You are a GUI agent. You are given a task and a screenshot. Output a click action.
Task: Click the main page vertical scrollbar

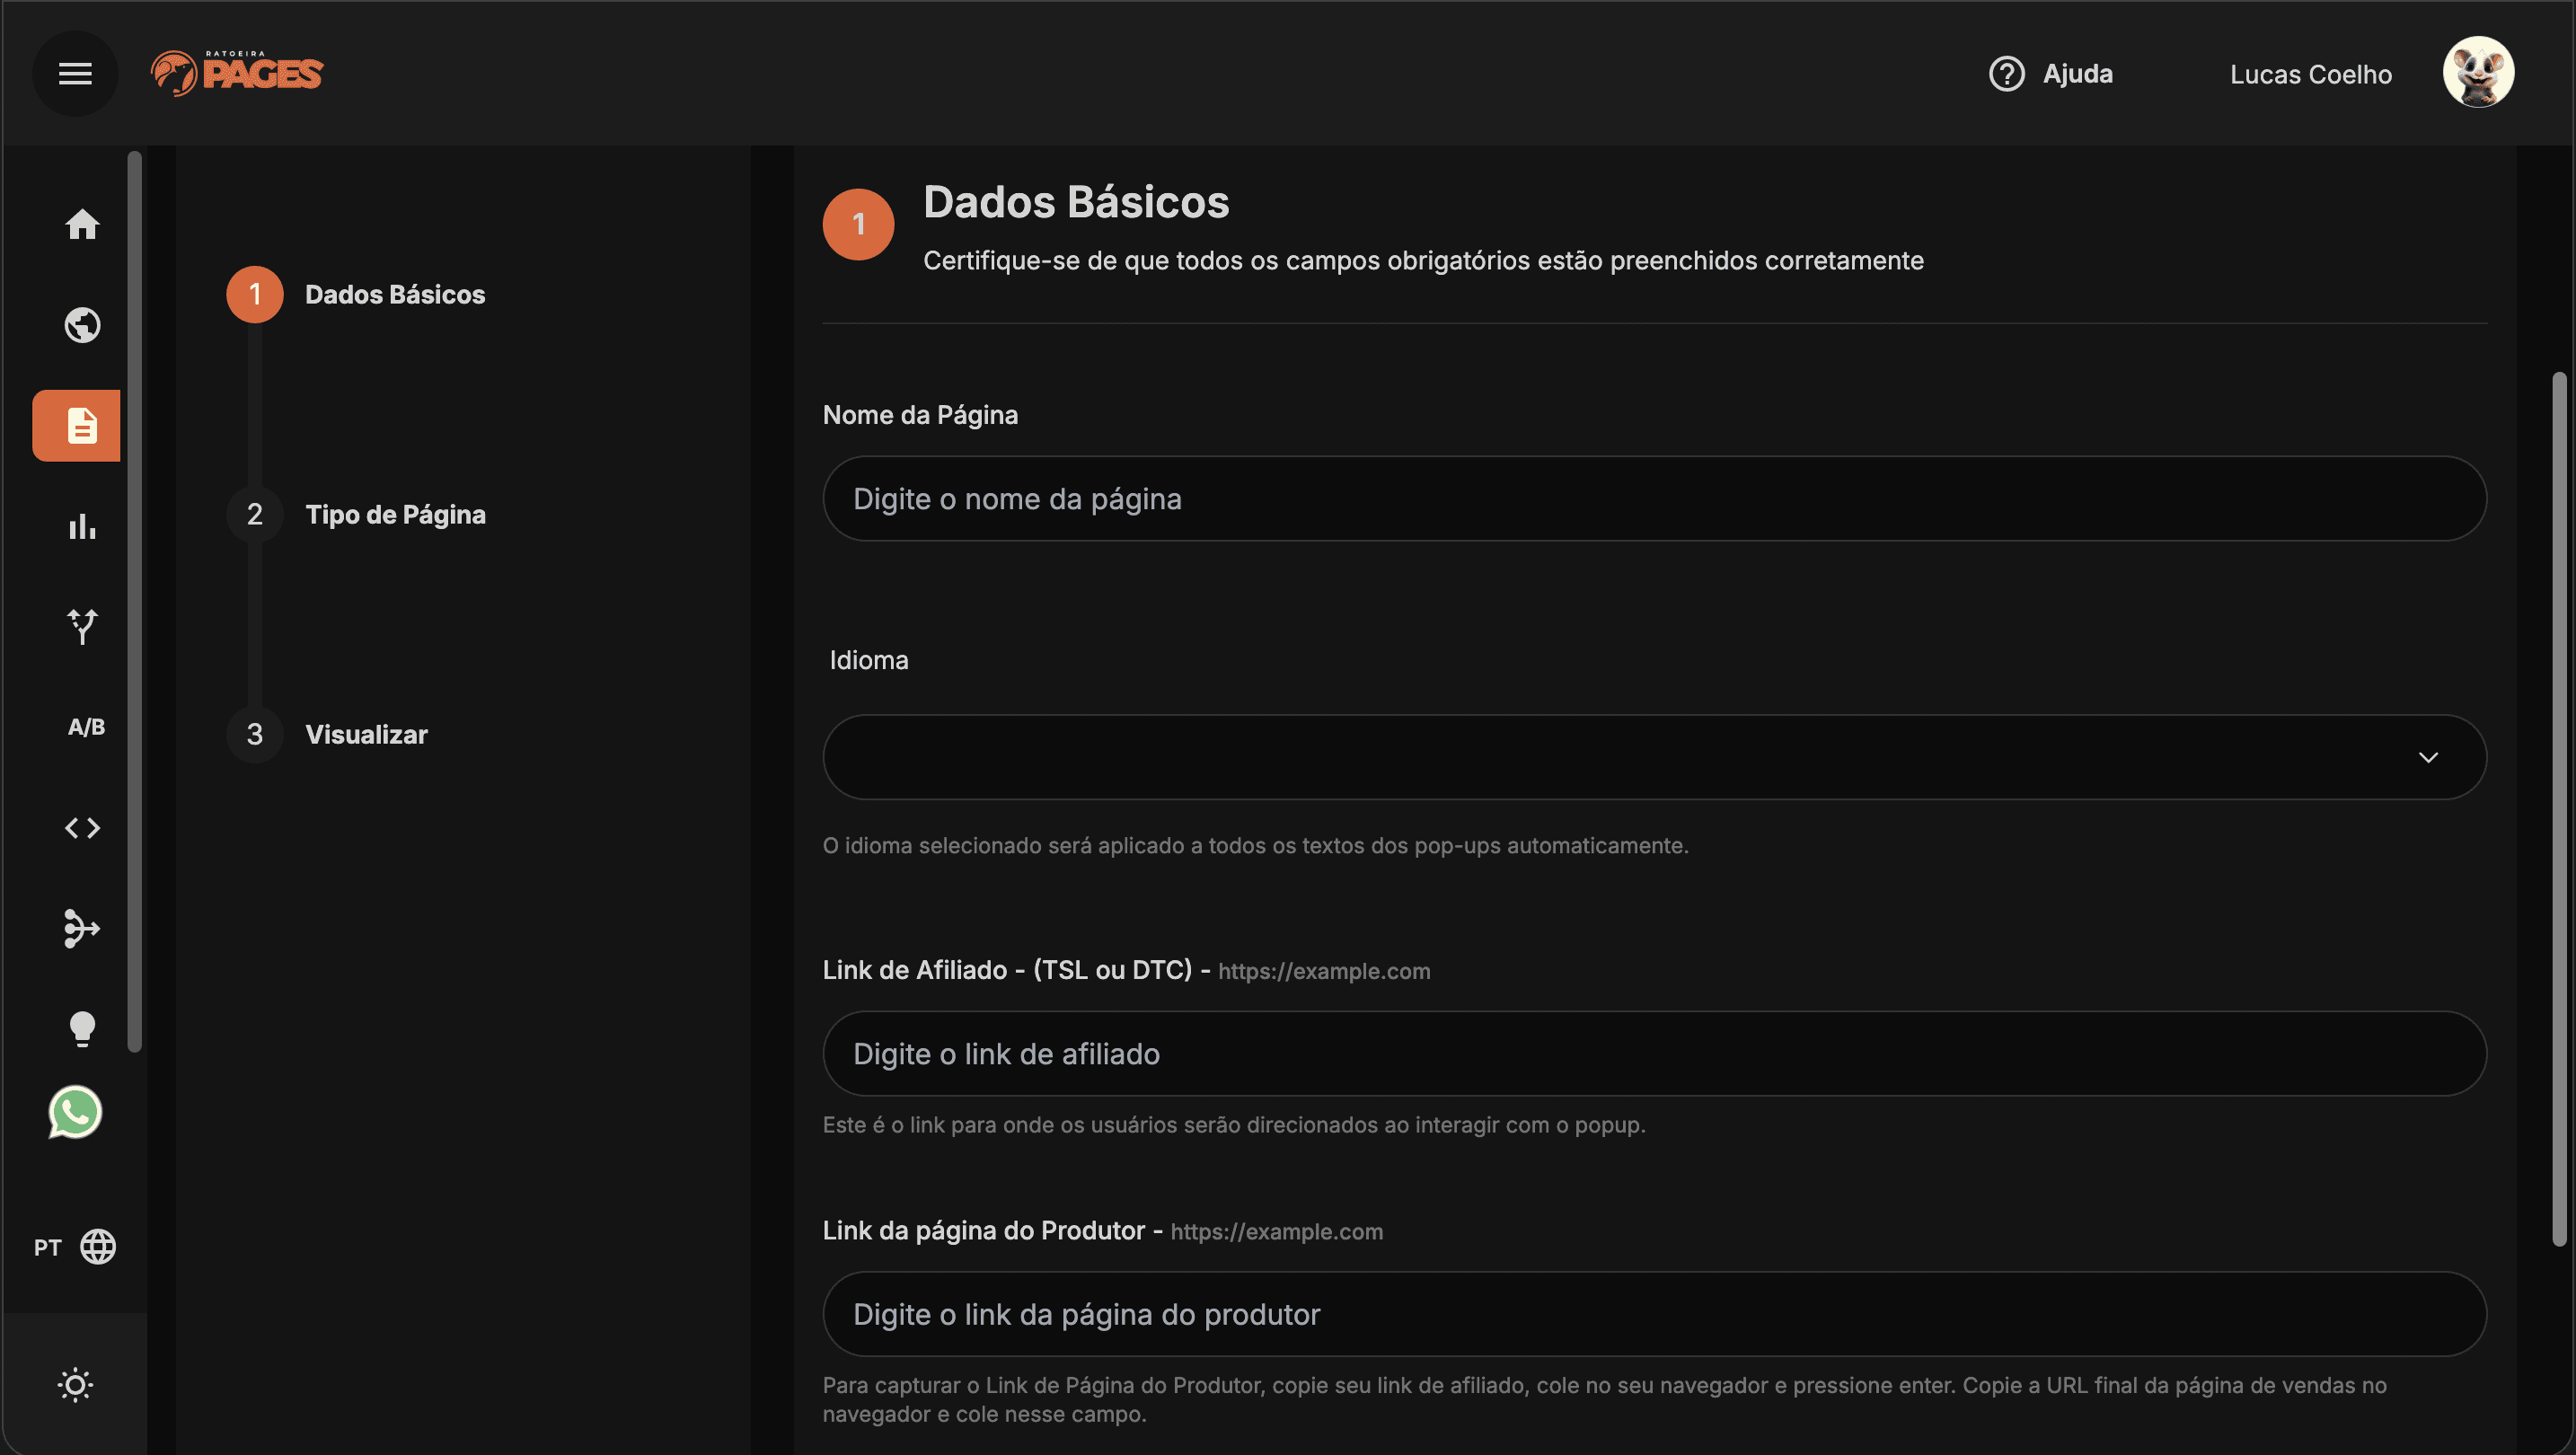click(2558, 808)
